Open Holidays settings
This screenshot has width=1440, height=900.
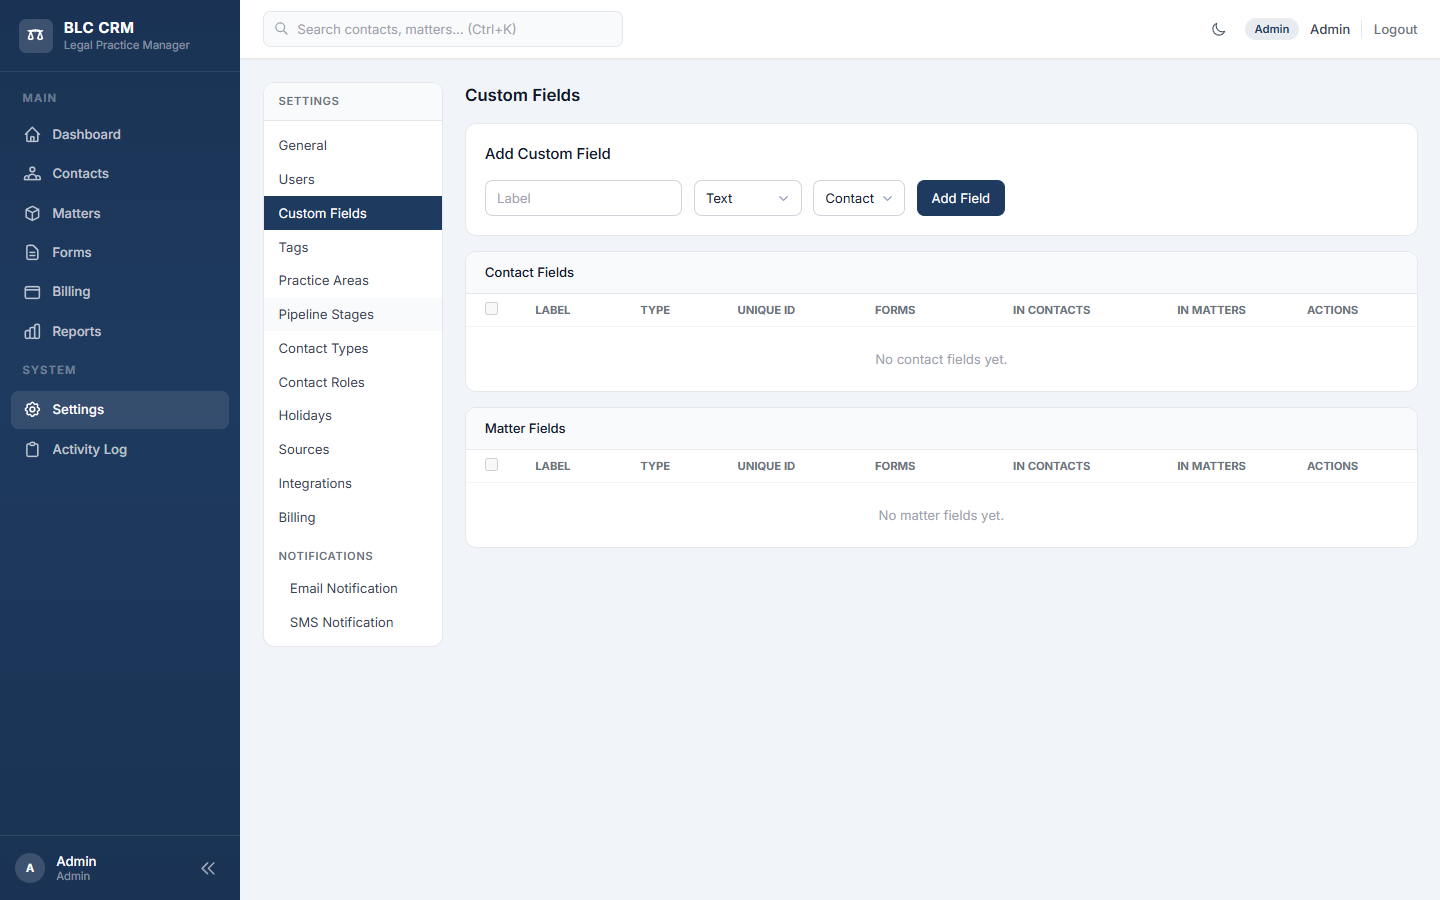coord(353,416)
